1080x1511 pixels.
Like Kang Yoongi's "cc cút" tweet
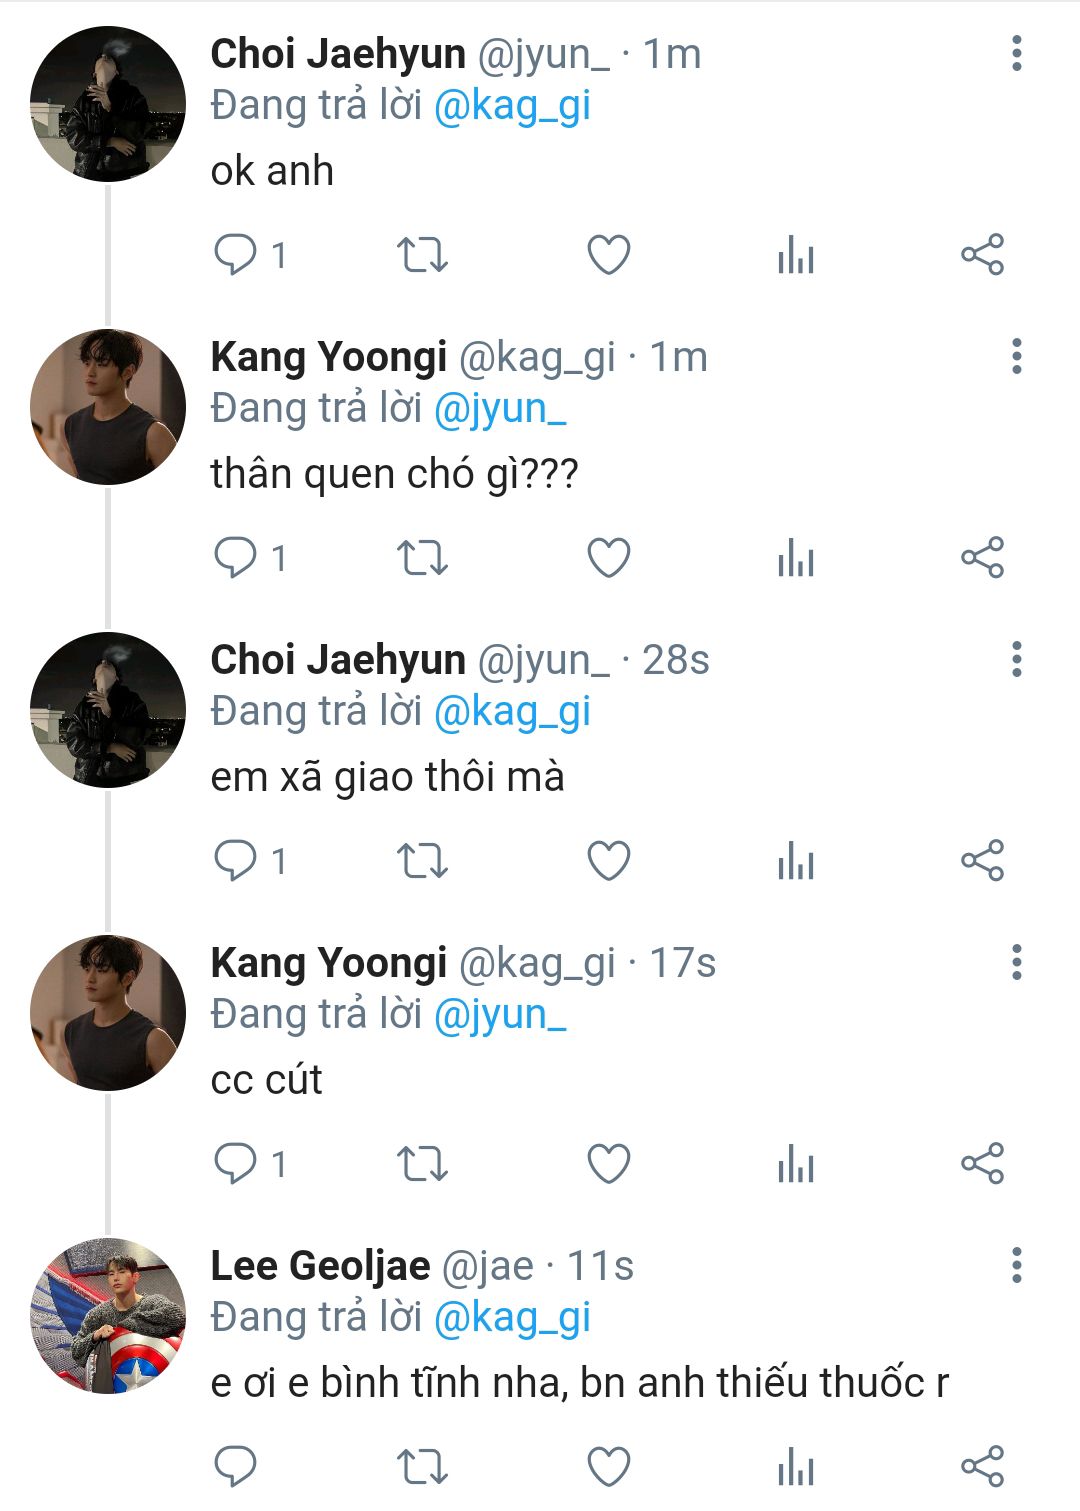(608, 1164)
